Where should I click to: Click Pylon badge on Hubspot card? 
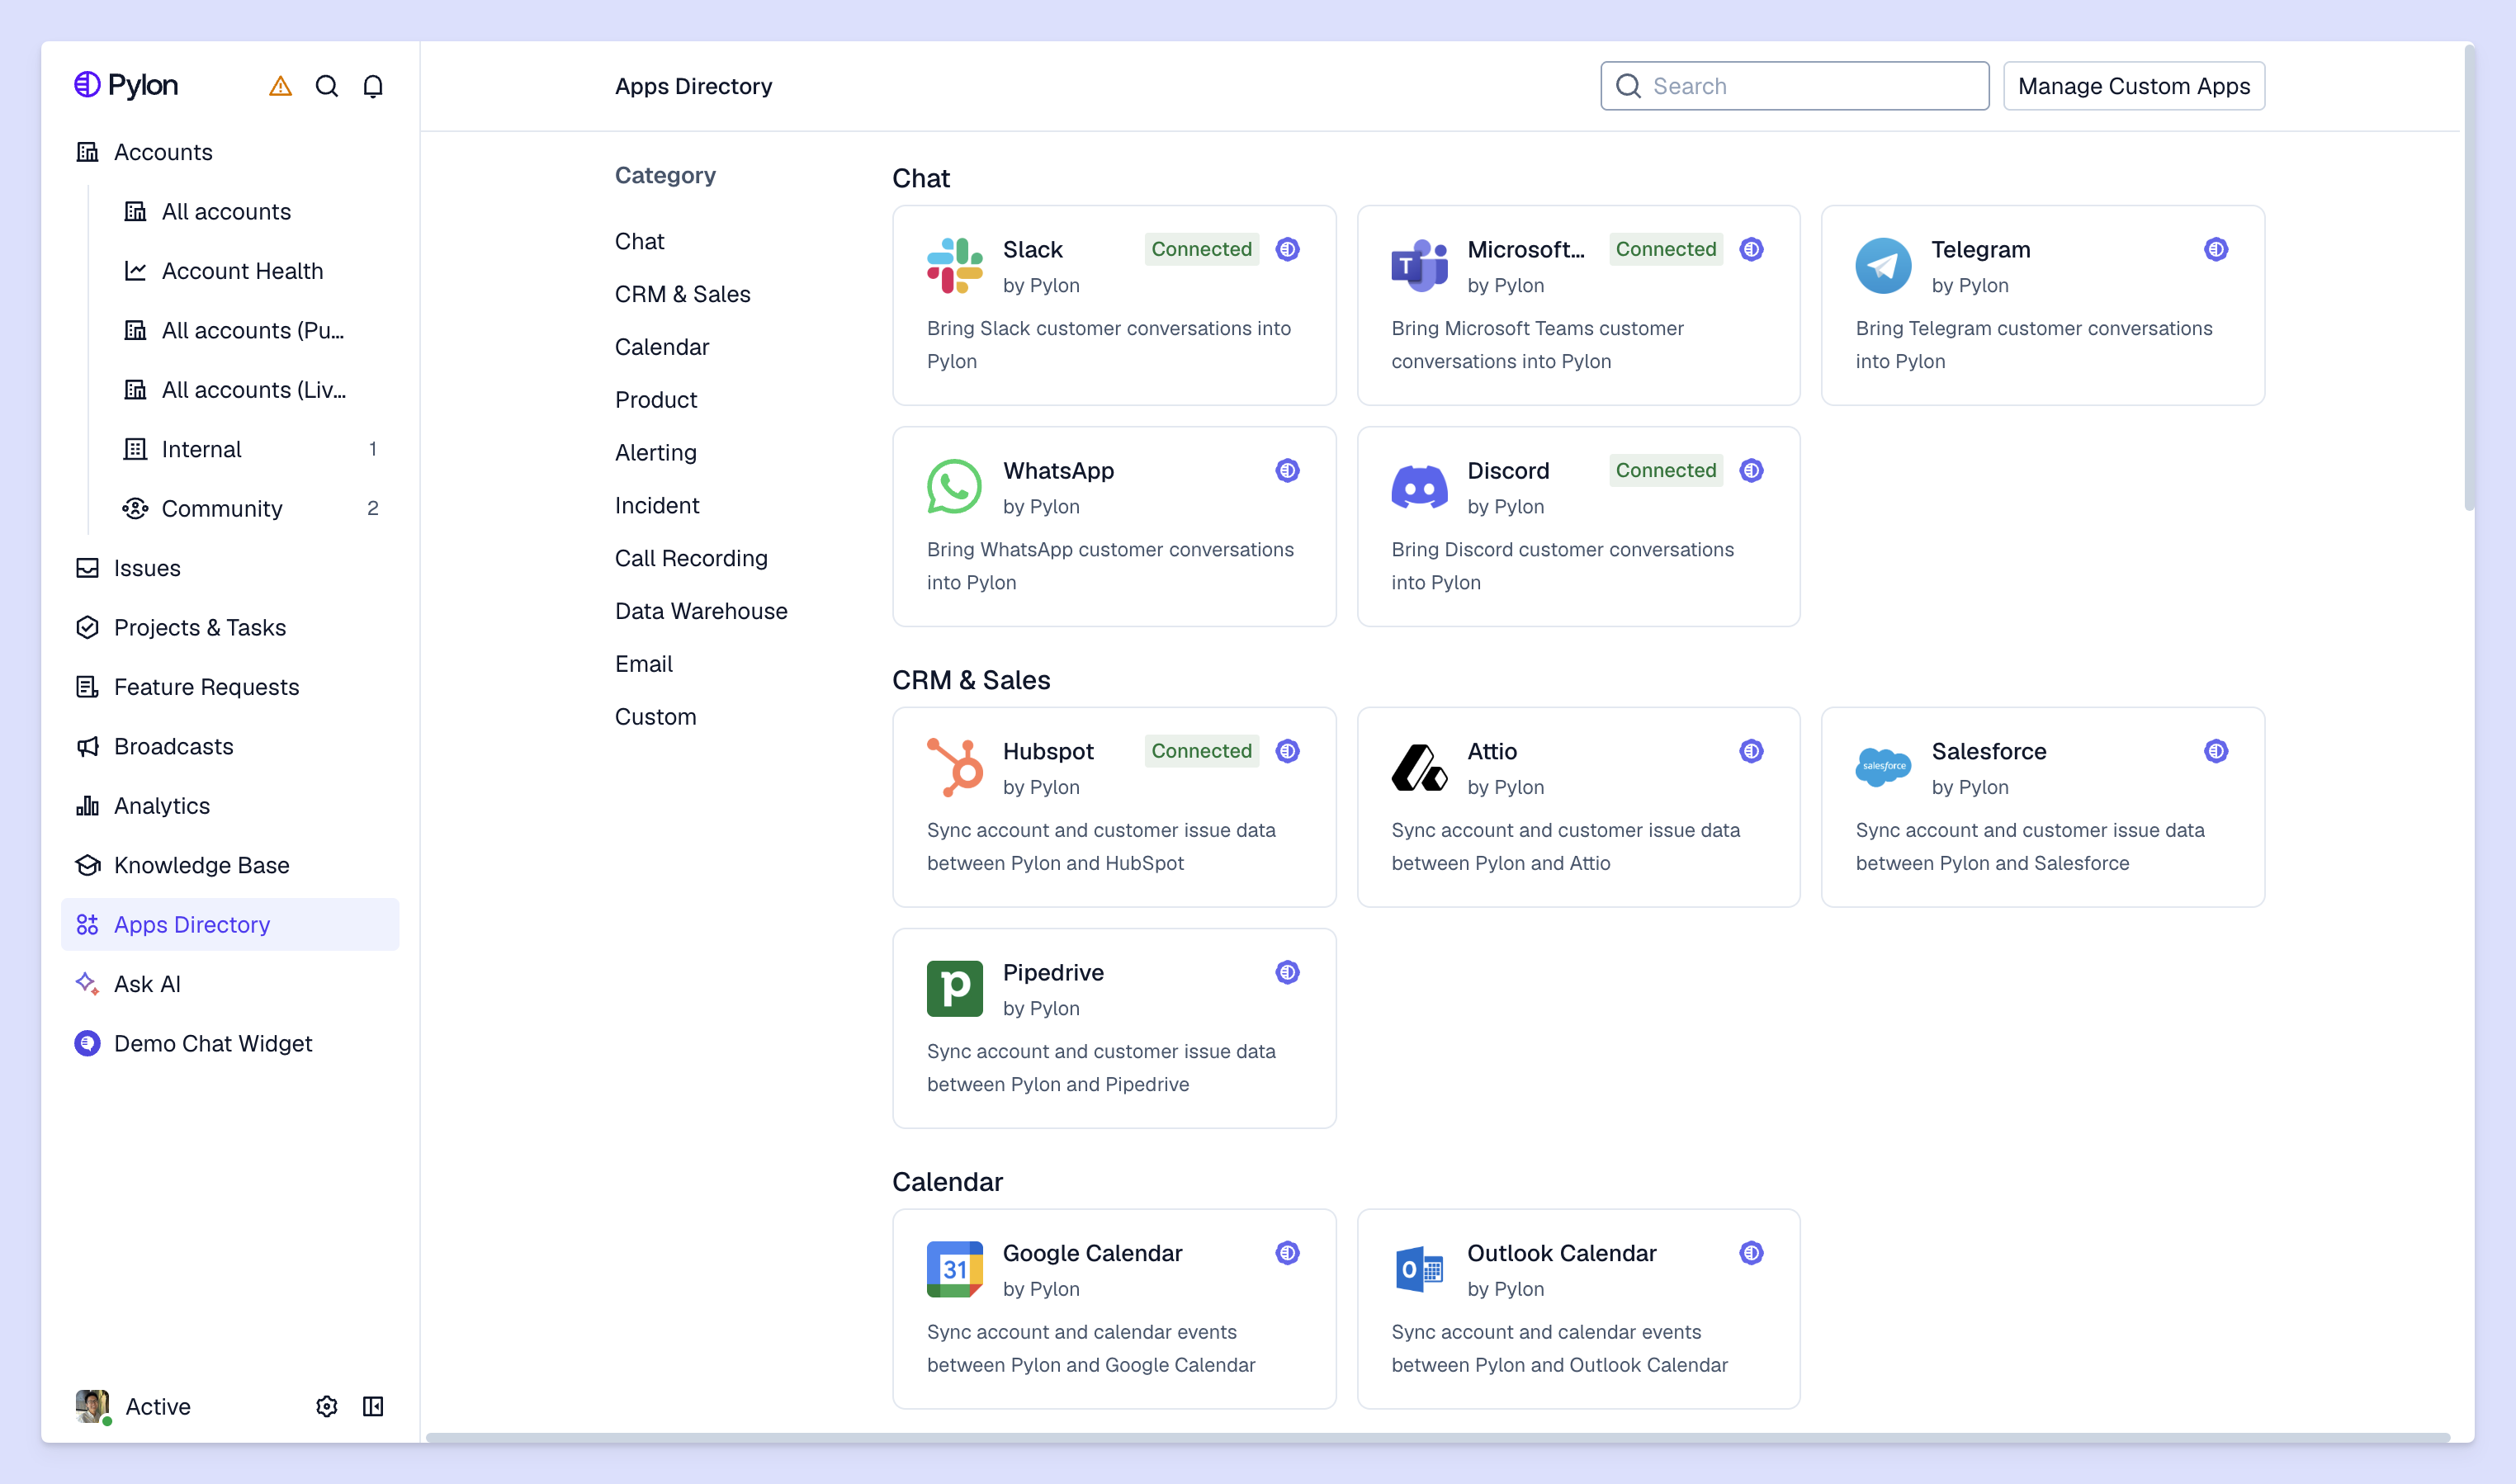[1287, 751]
